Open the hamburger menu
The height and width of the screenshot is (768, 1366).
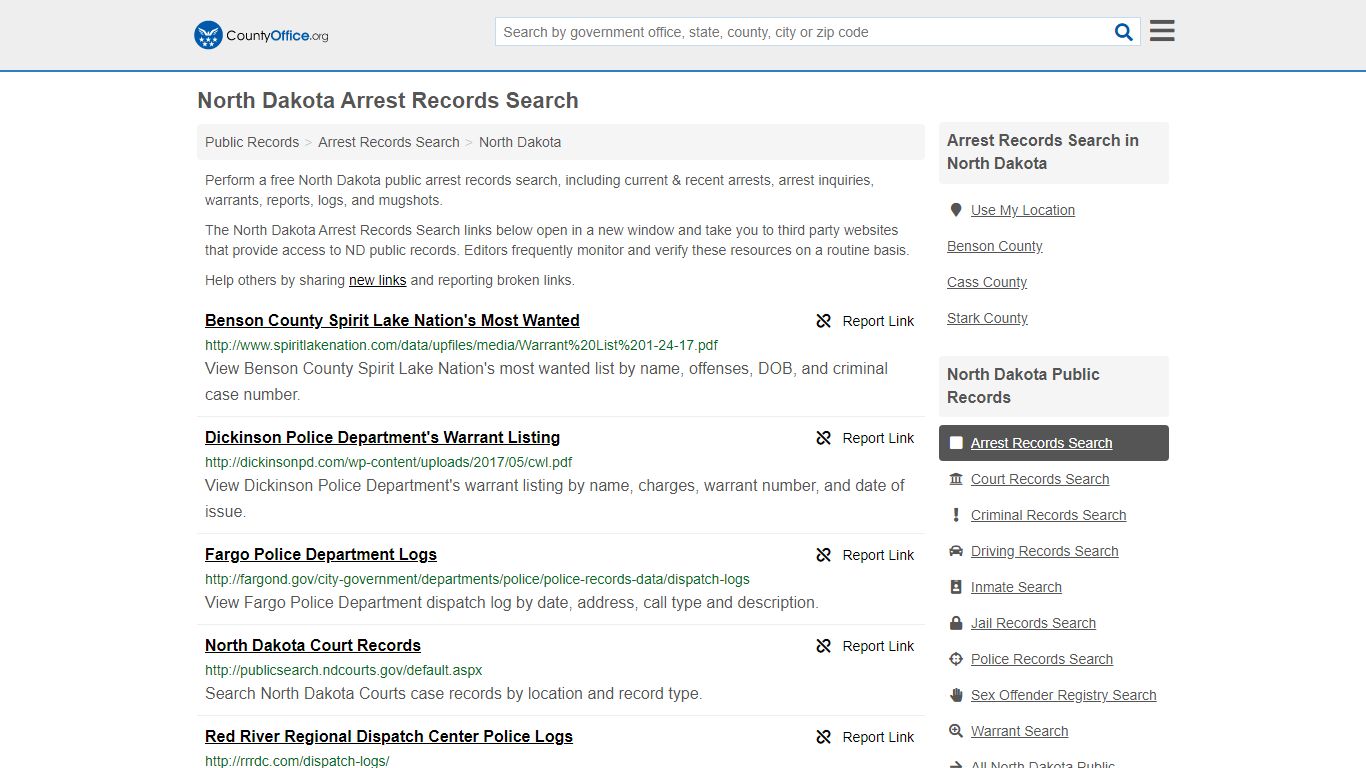(x=1162, y=31)
